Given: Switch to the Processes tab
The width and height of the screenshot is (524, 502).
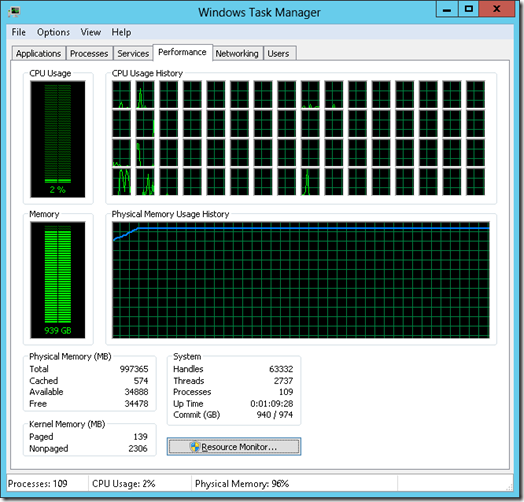Looking at the screenshot, I should coord(89,53).
